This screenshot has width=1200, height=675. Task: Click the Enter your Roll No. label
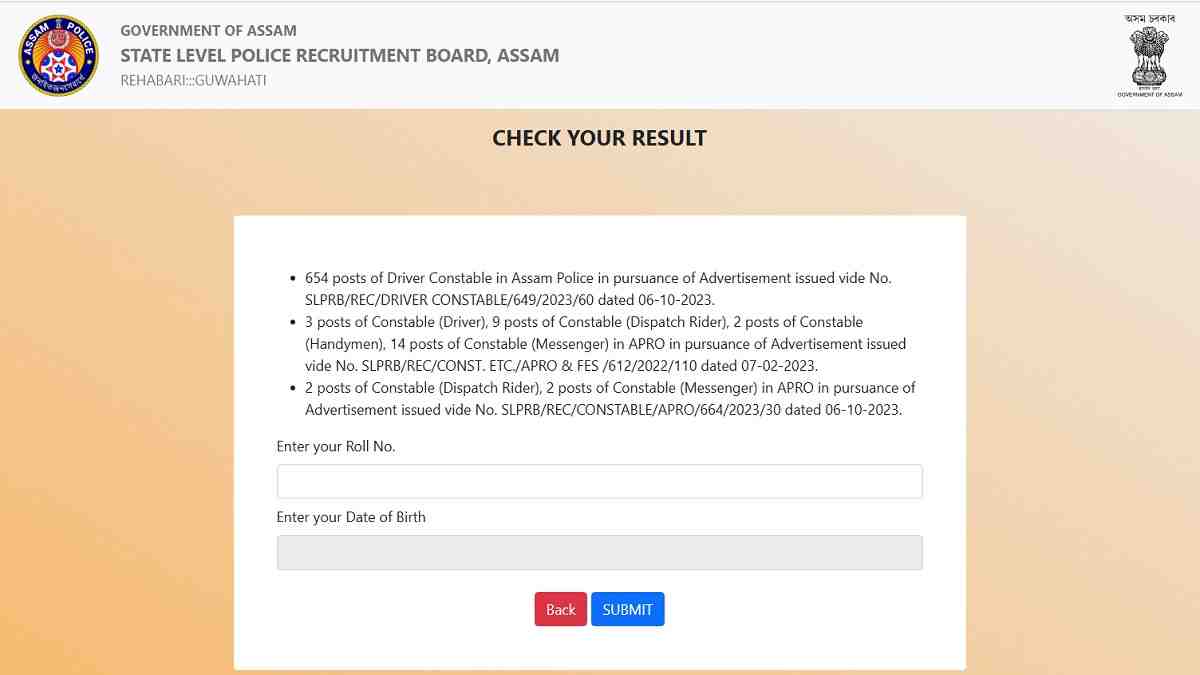click(336, 446)
